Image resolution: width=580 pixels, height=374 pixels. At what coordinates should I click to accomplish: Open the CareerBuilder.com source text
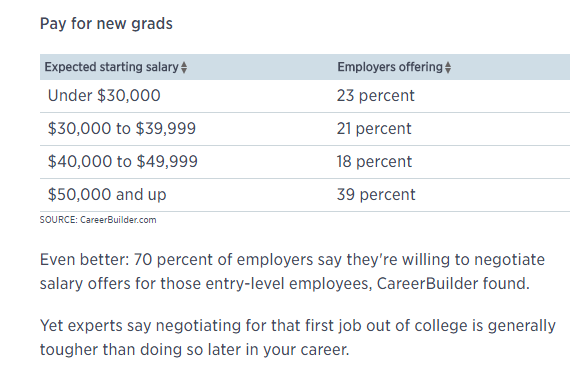[x=118, y=220]
